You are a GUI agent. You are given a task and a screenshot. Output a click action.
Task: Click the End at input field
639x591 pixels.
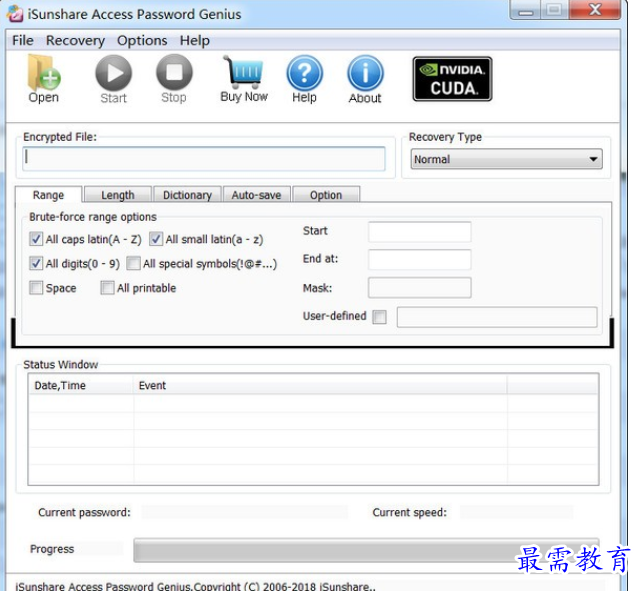pyautogui.click(x=420, y=260)
